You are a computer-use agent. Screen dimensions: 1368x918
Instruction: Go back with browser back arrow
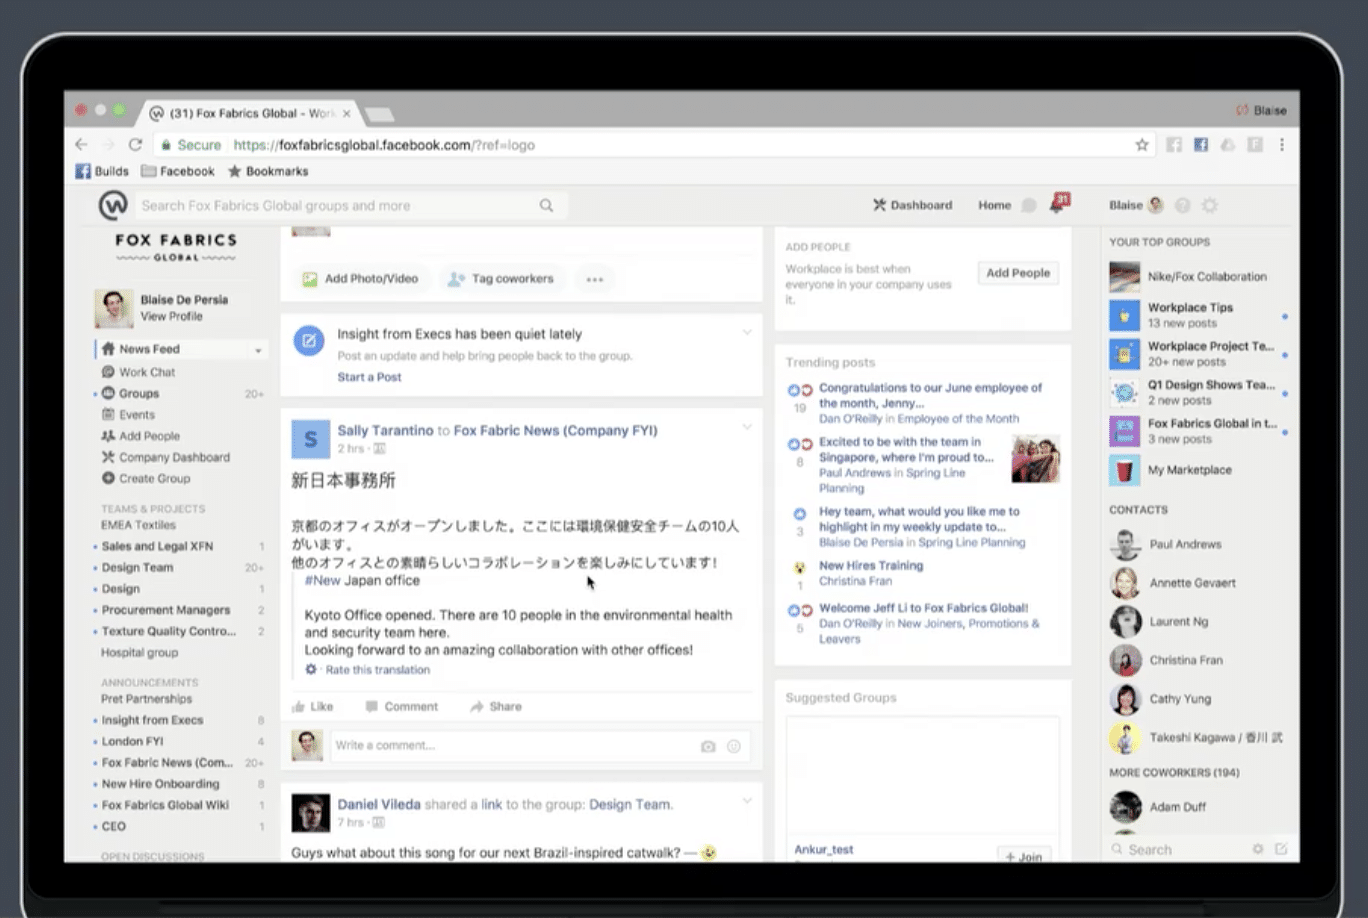click(82, 145)
